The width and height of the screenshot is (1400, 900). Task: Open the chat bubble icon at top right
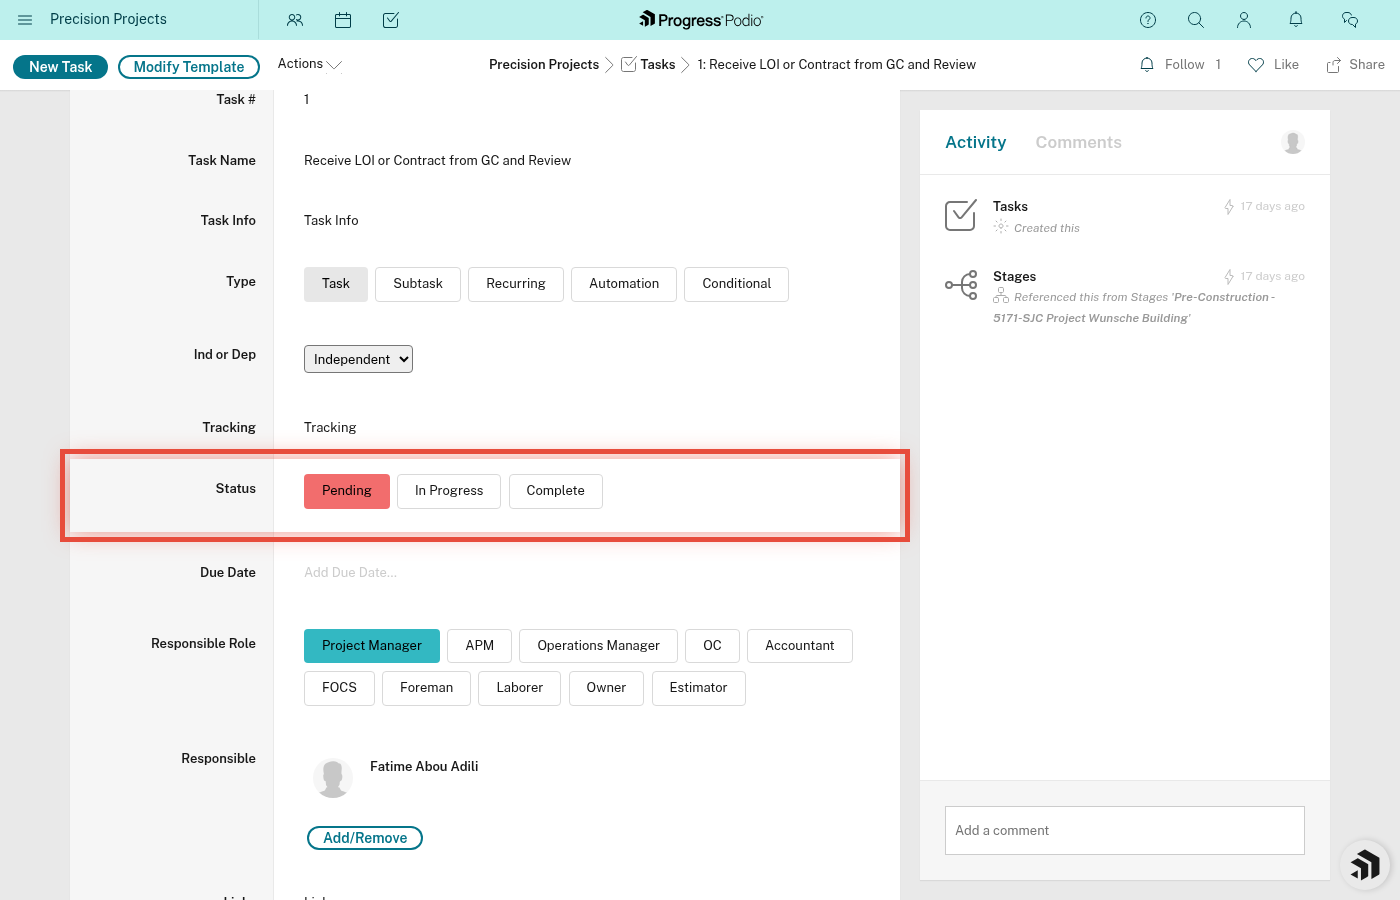tap(1350, 20)
